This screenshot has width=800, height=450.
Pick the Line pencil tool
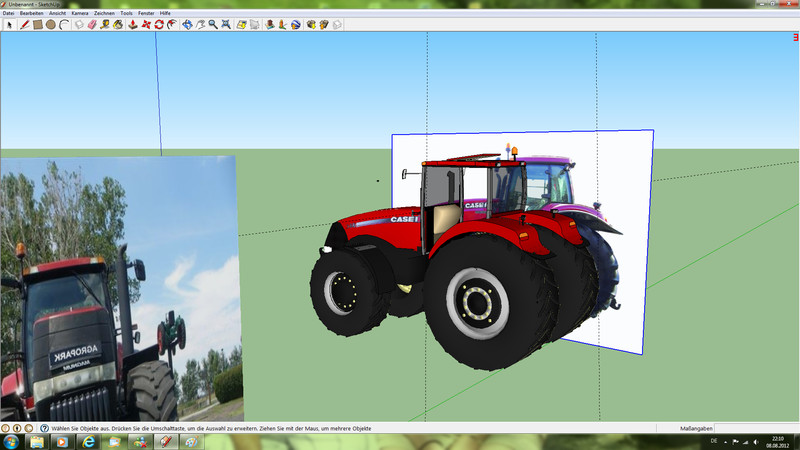(24, 24)
